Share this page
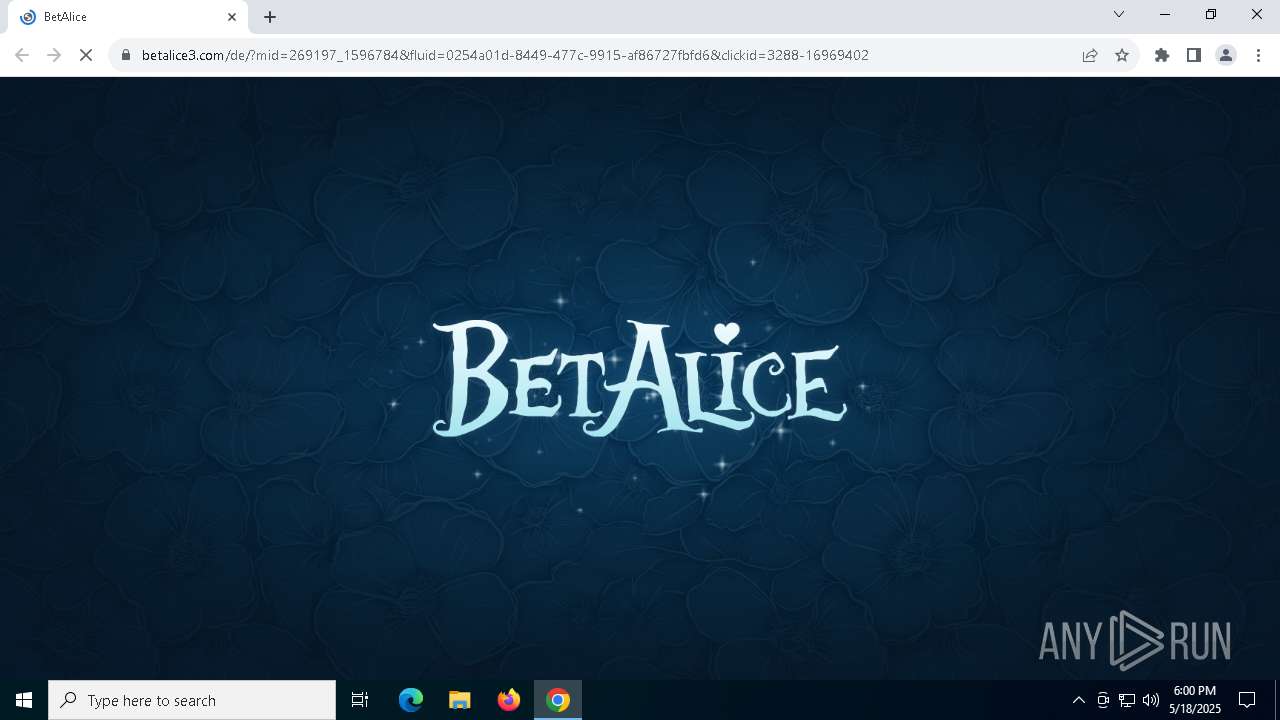 pos(1090,55)
